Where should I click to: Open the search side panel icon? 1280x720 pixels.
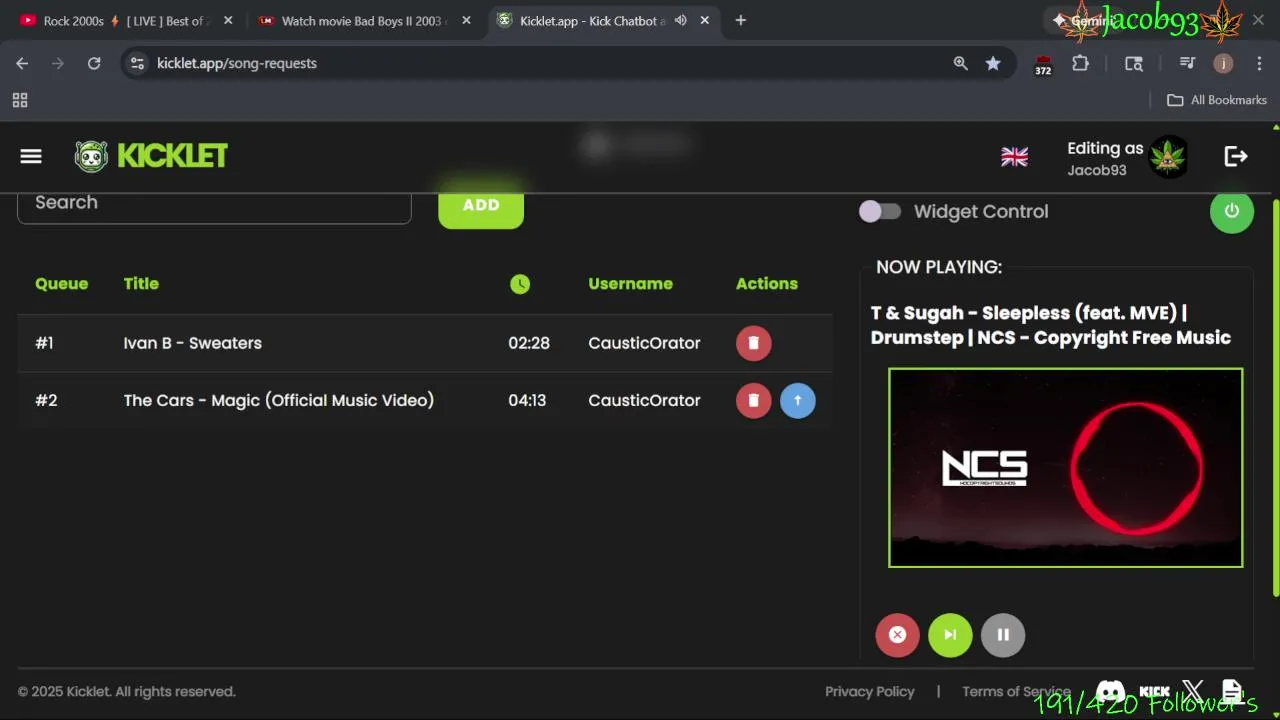pos(1134,63)
